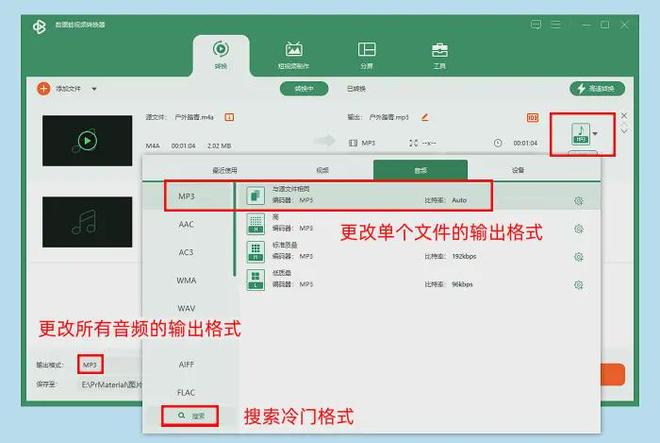The height and width of the screenshot is (443, 660).
Task: Switch to the 转换 convert tab
Action: [x=221, y=55]
